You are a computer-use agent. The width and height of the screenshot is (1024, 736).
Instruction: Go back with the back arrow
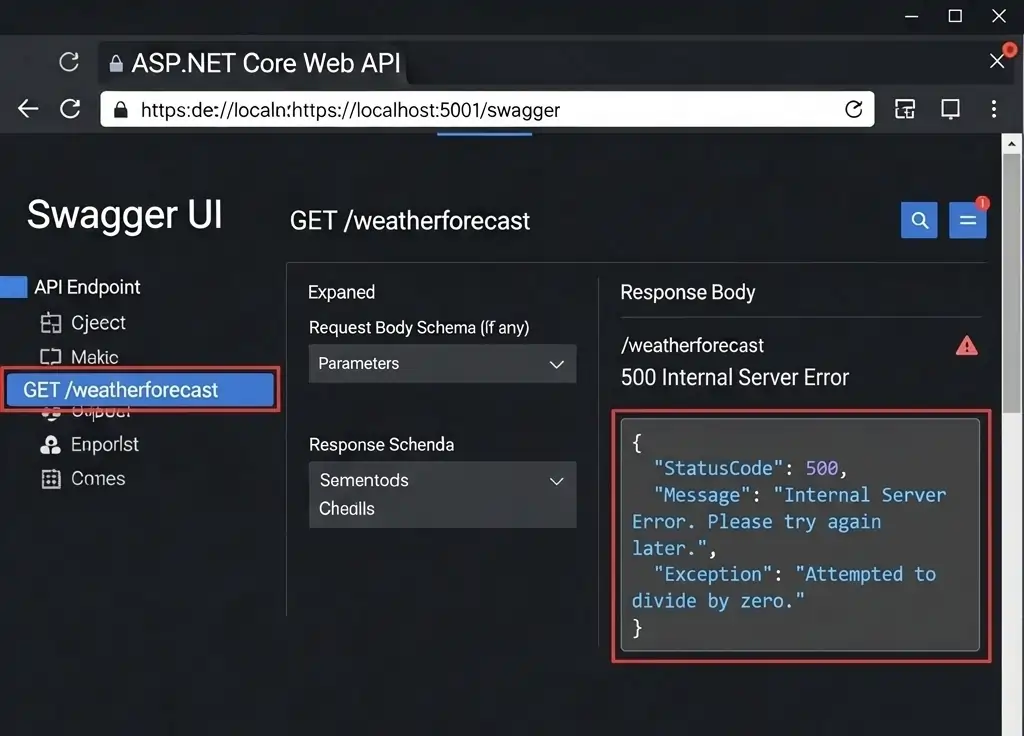point(27,108)
